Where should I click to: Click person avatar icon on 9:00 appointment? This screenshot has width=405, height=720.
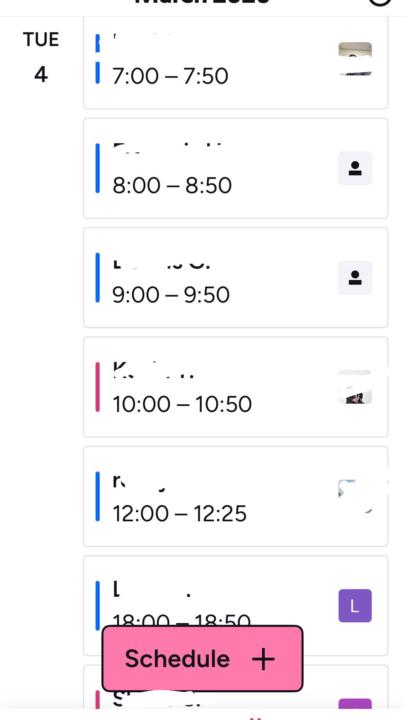pyautogui.click(x=355, y=277)
